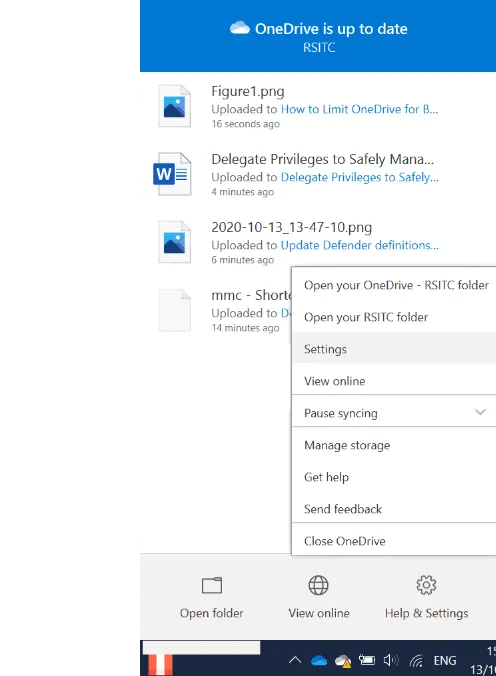Viewport: 496px width, 676px height.
Task: Click the Wi-Fi network tray icon
Action: [416, 660]
